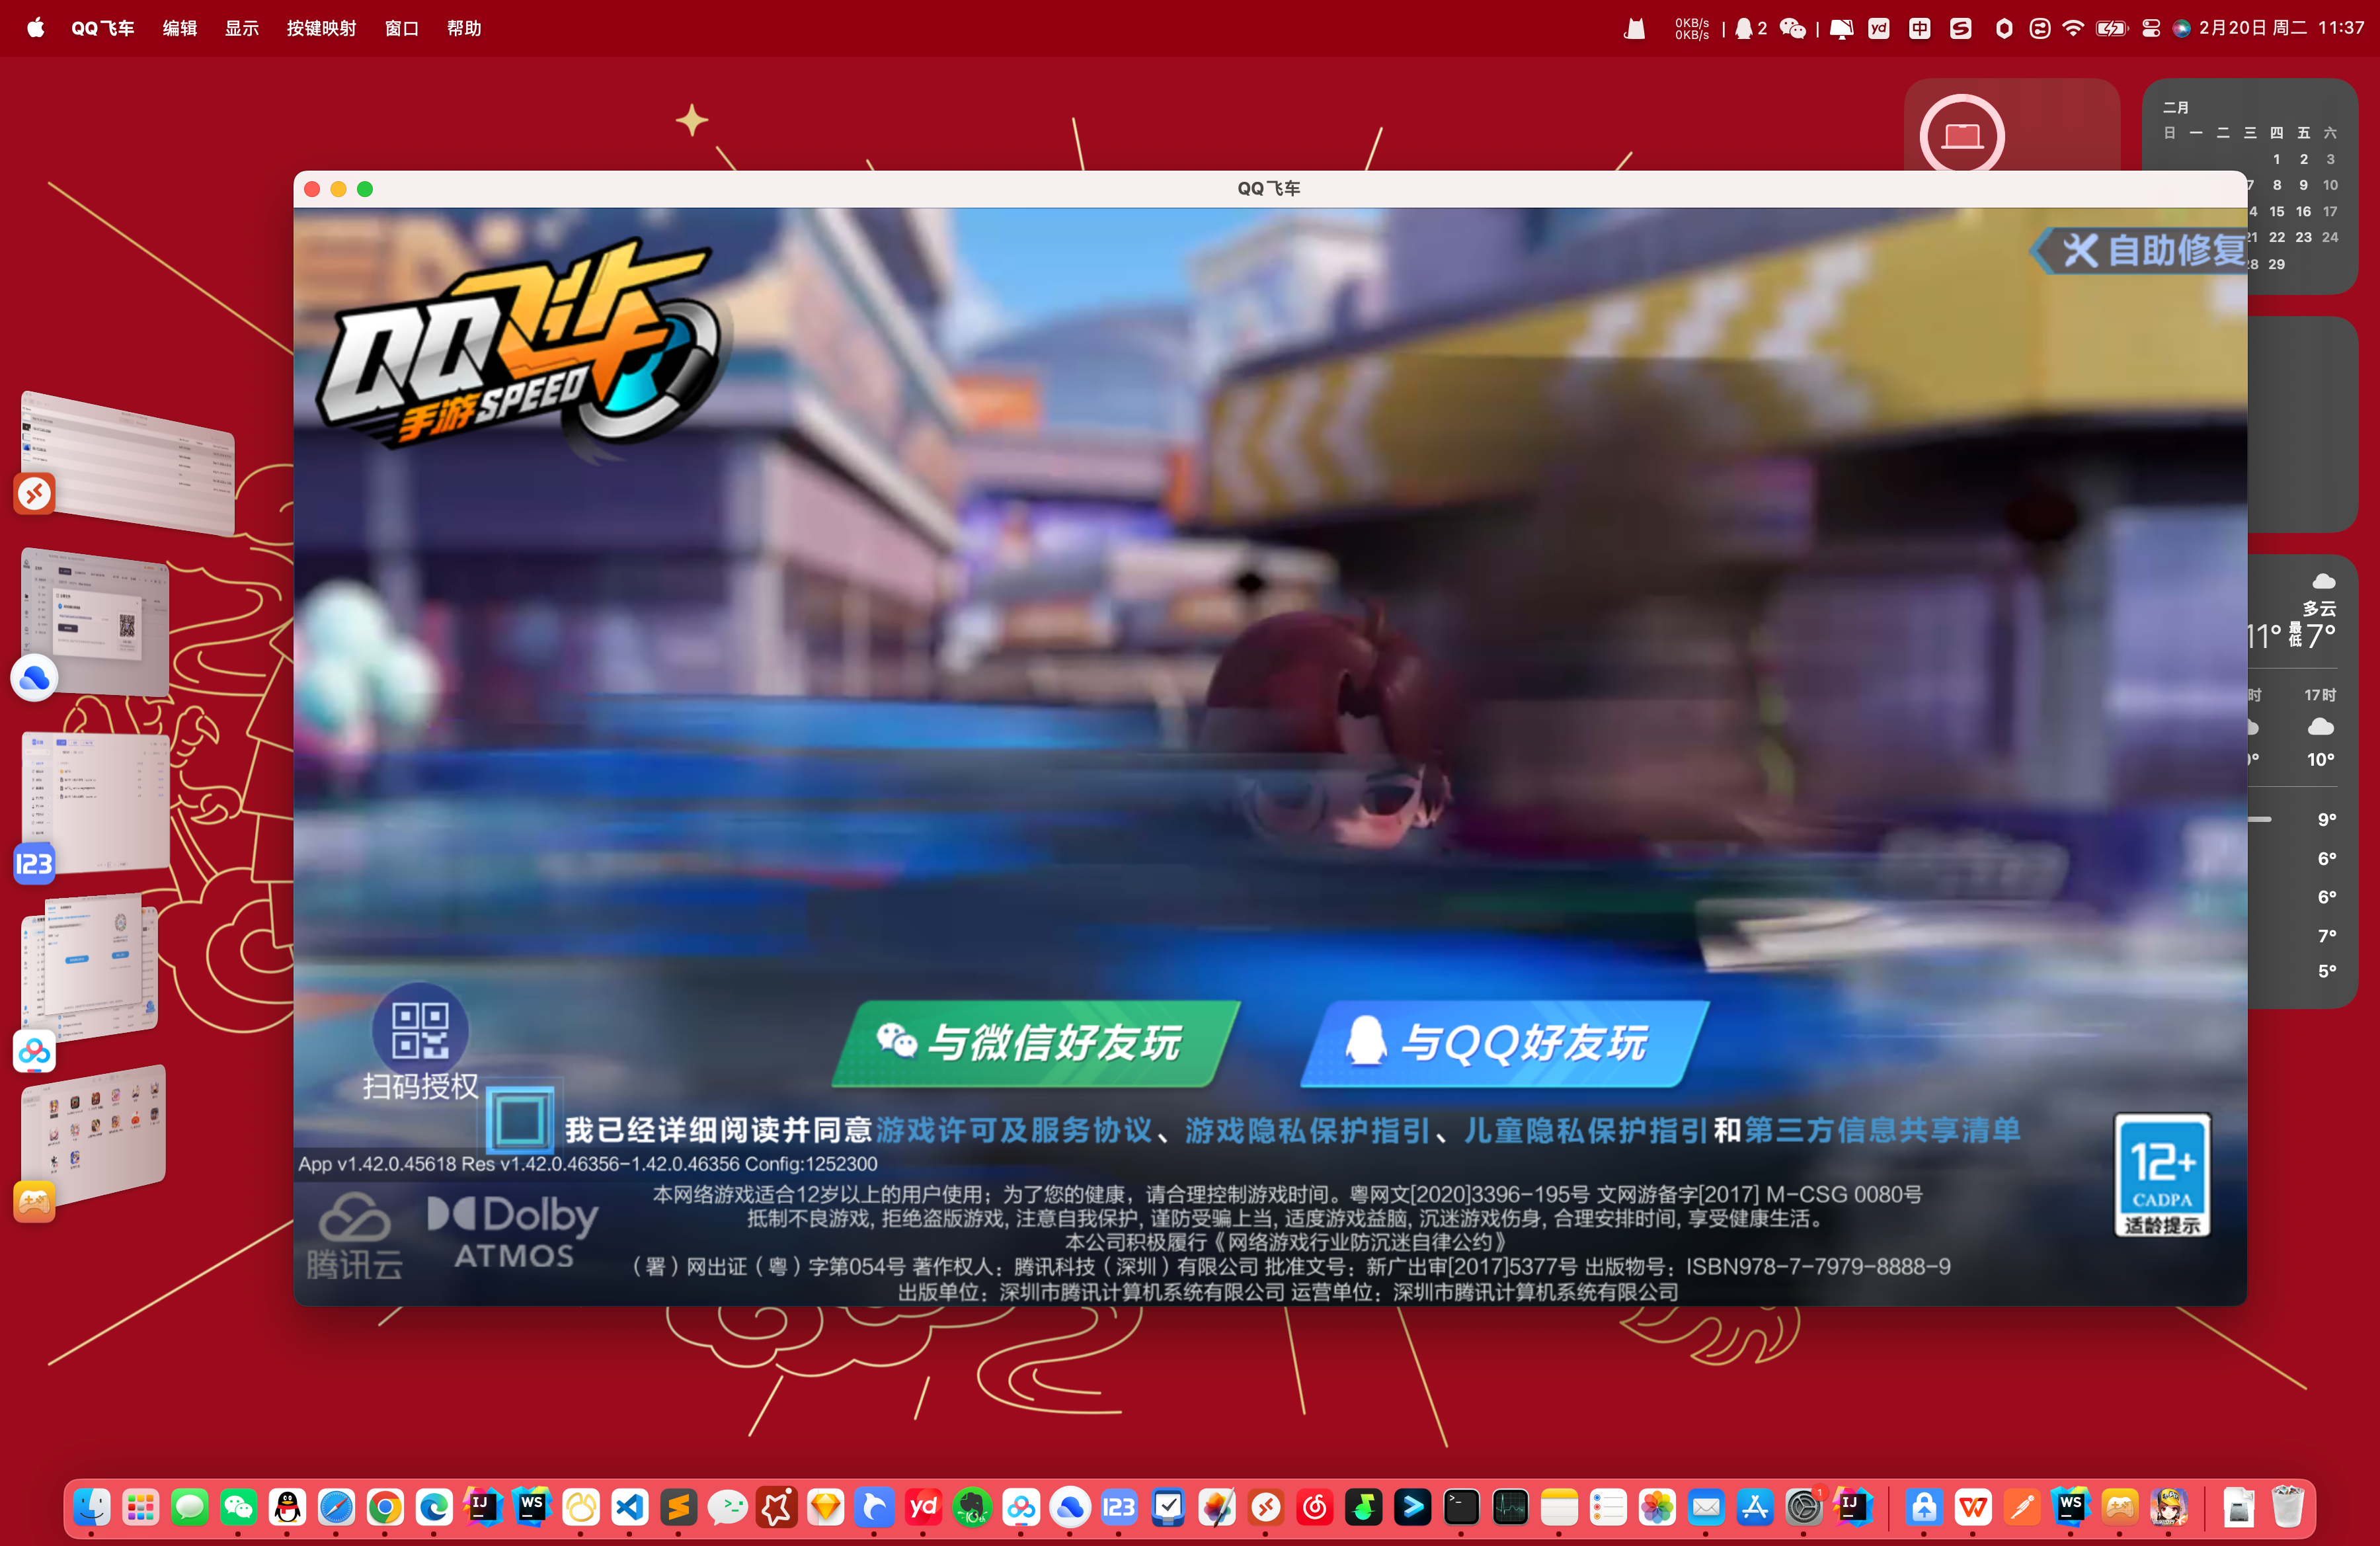The height and width of the screenshot is (1546, 2380).
Task: Click the 中 input source icon
Action: pyautogui.click(x=1920, y=28)
